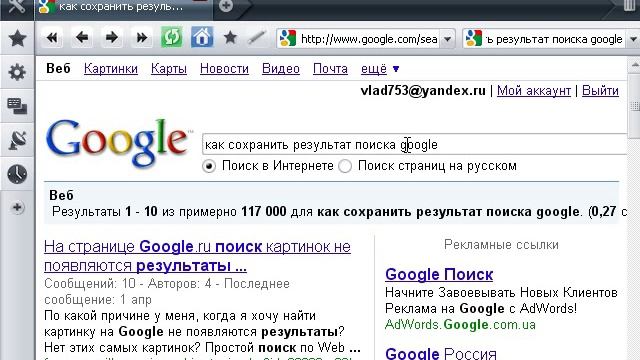Open the Видео link

tap(281, 69)
